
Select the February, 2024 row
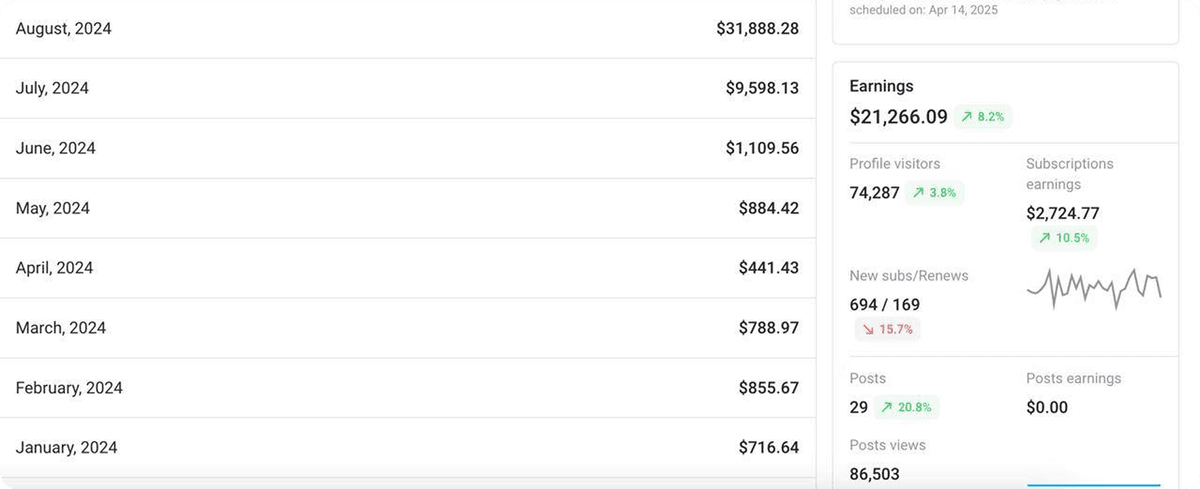[407, 388]
